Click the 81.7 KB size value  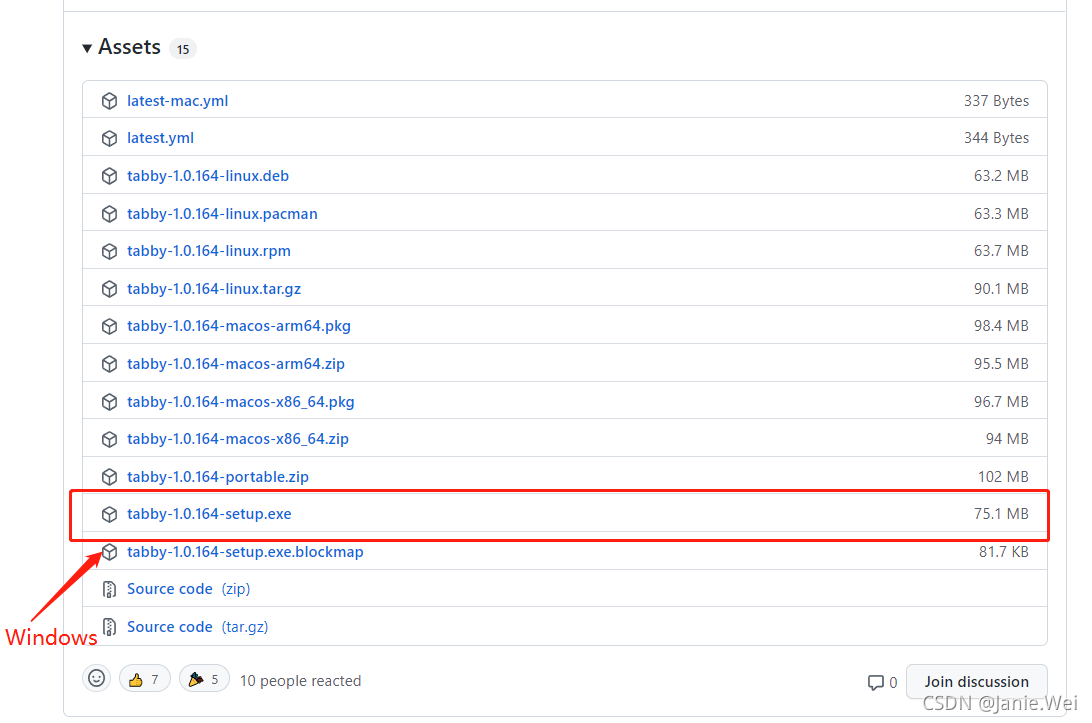(x=1004, y=552)
